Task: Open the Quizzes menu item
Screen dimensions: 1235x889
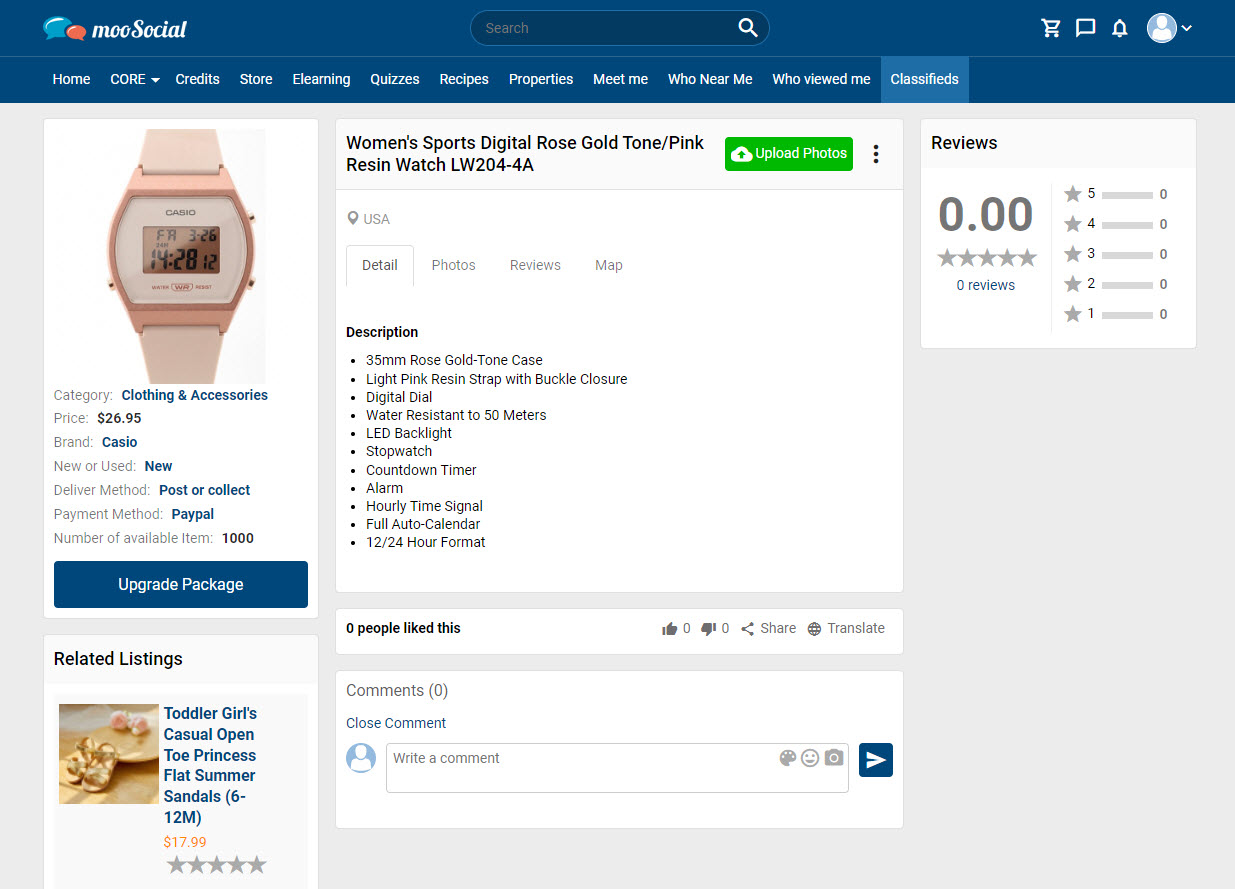Action: click(395, 79)
